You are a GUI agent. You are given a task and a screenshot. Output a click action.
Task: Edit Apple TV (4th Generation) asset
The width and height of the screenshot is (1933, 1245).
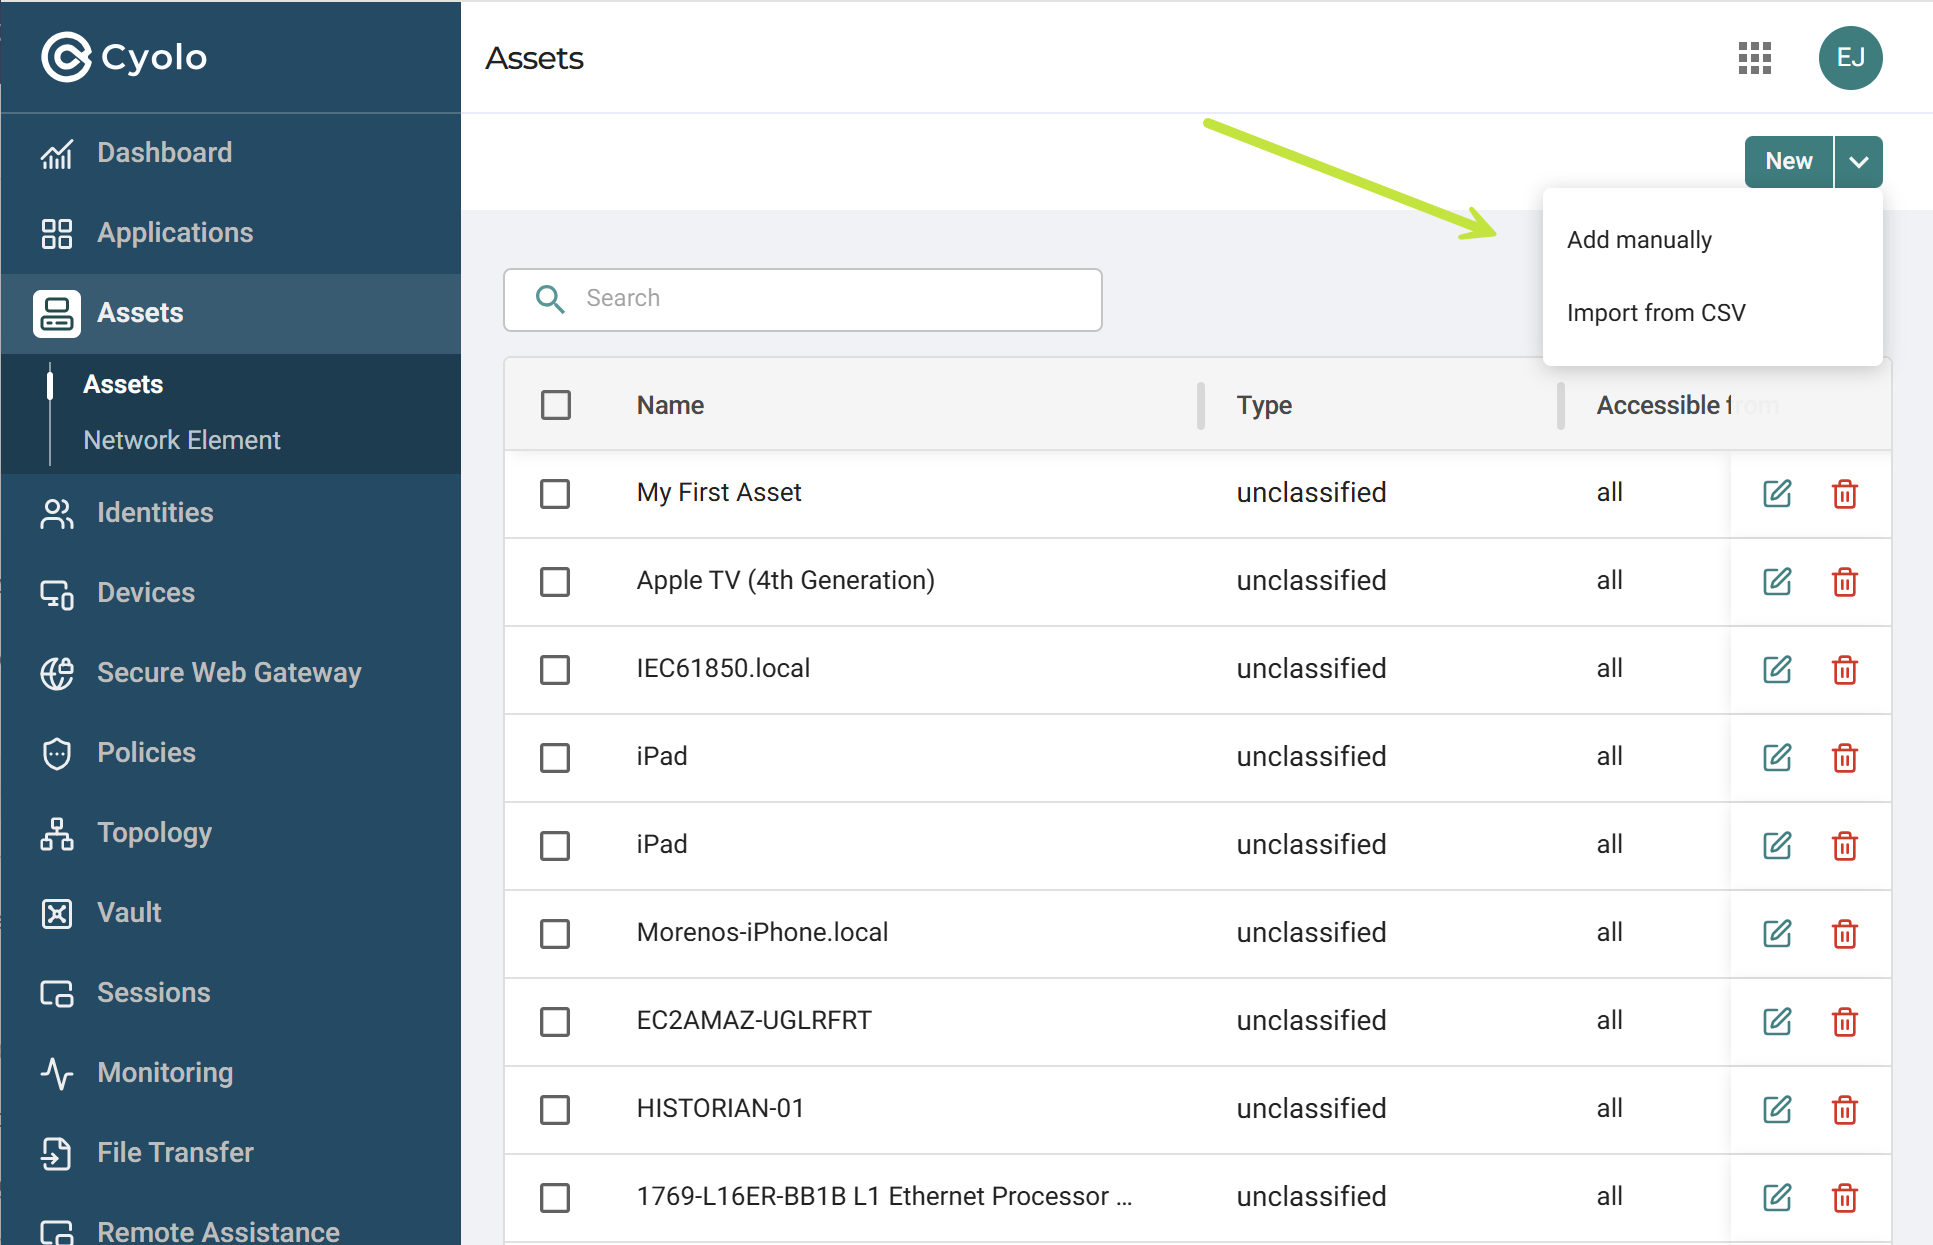1777,581
